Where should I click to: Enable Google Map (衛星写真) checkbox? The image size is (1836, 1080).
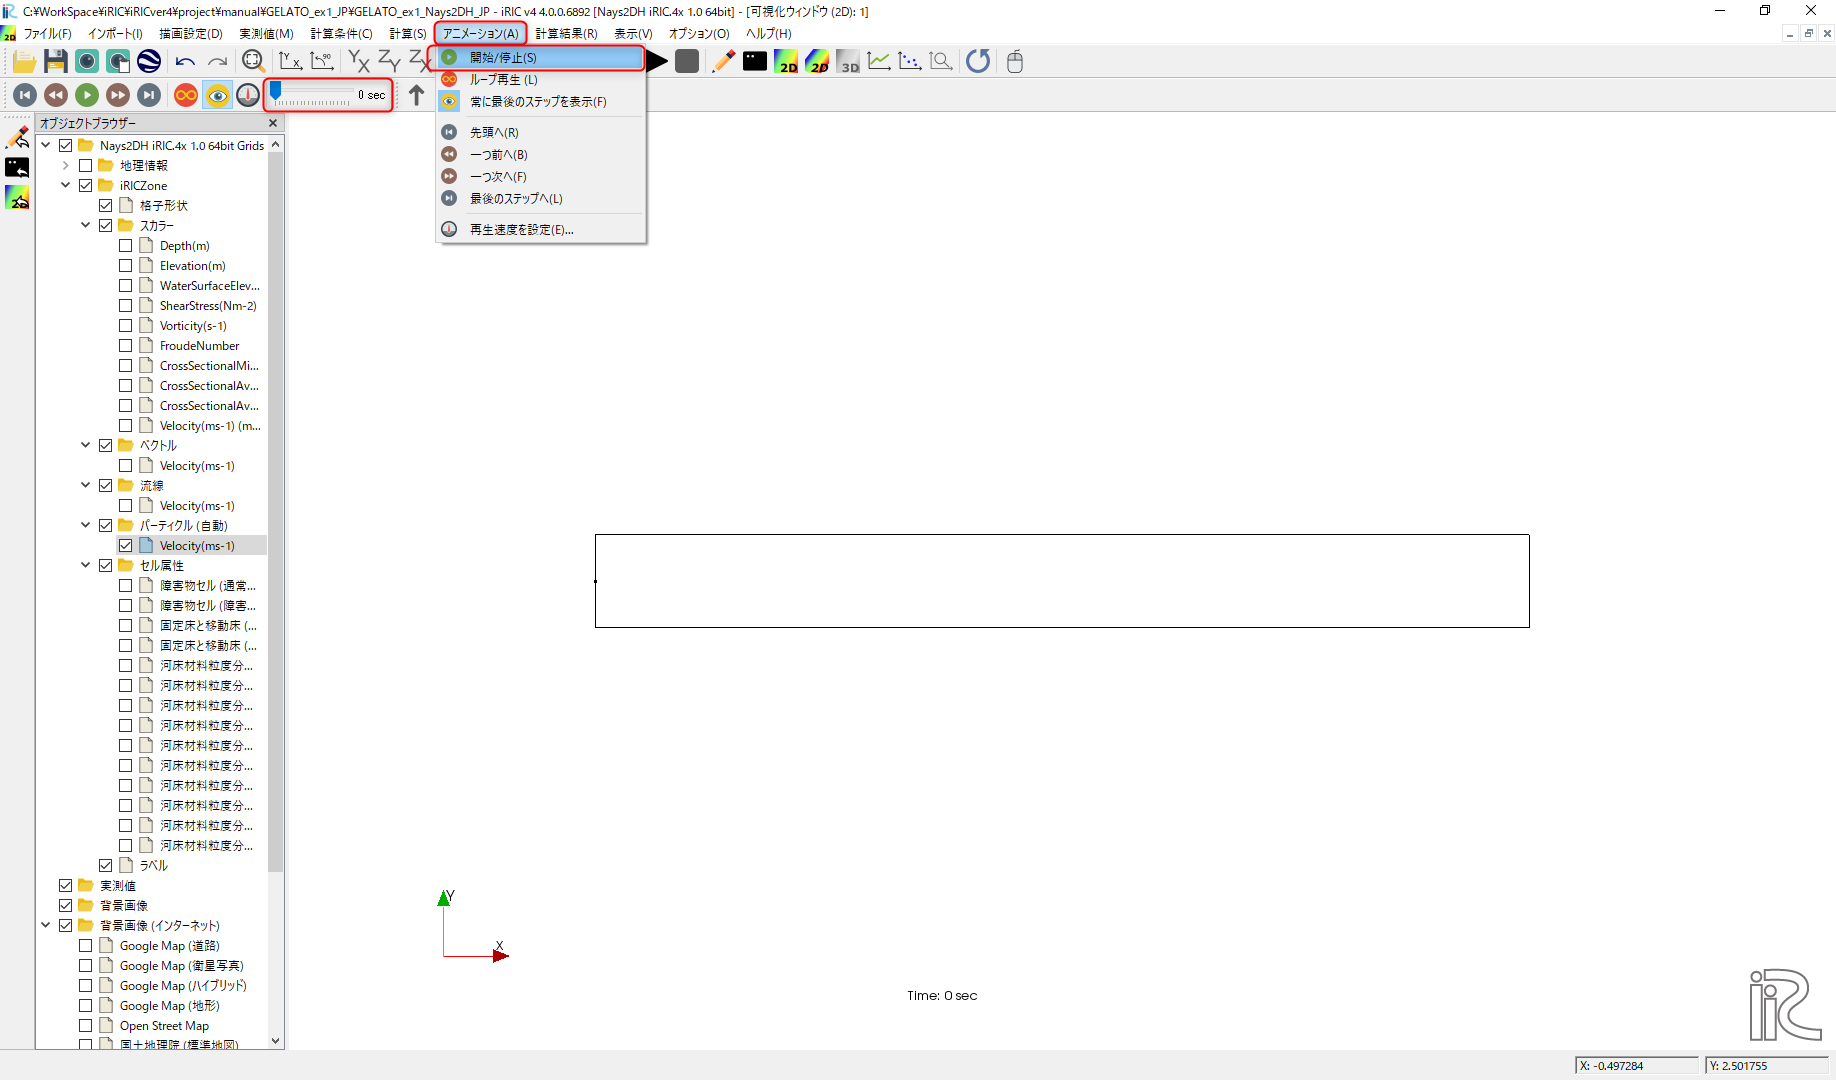tap(85, 966)
